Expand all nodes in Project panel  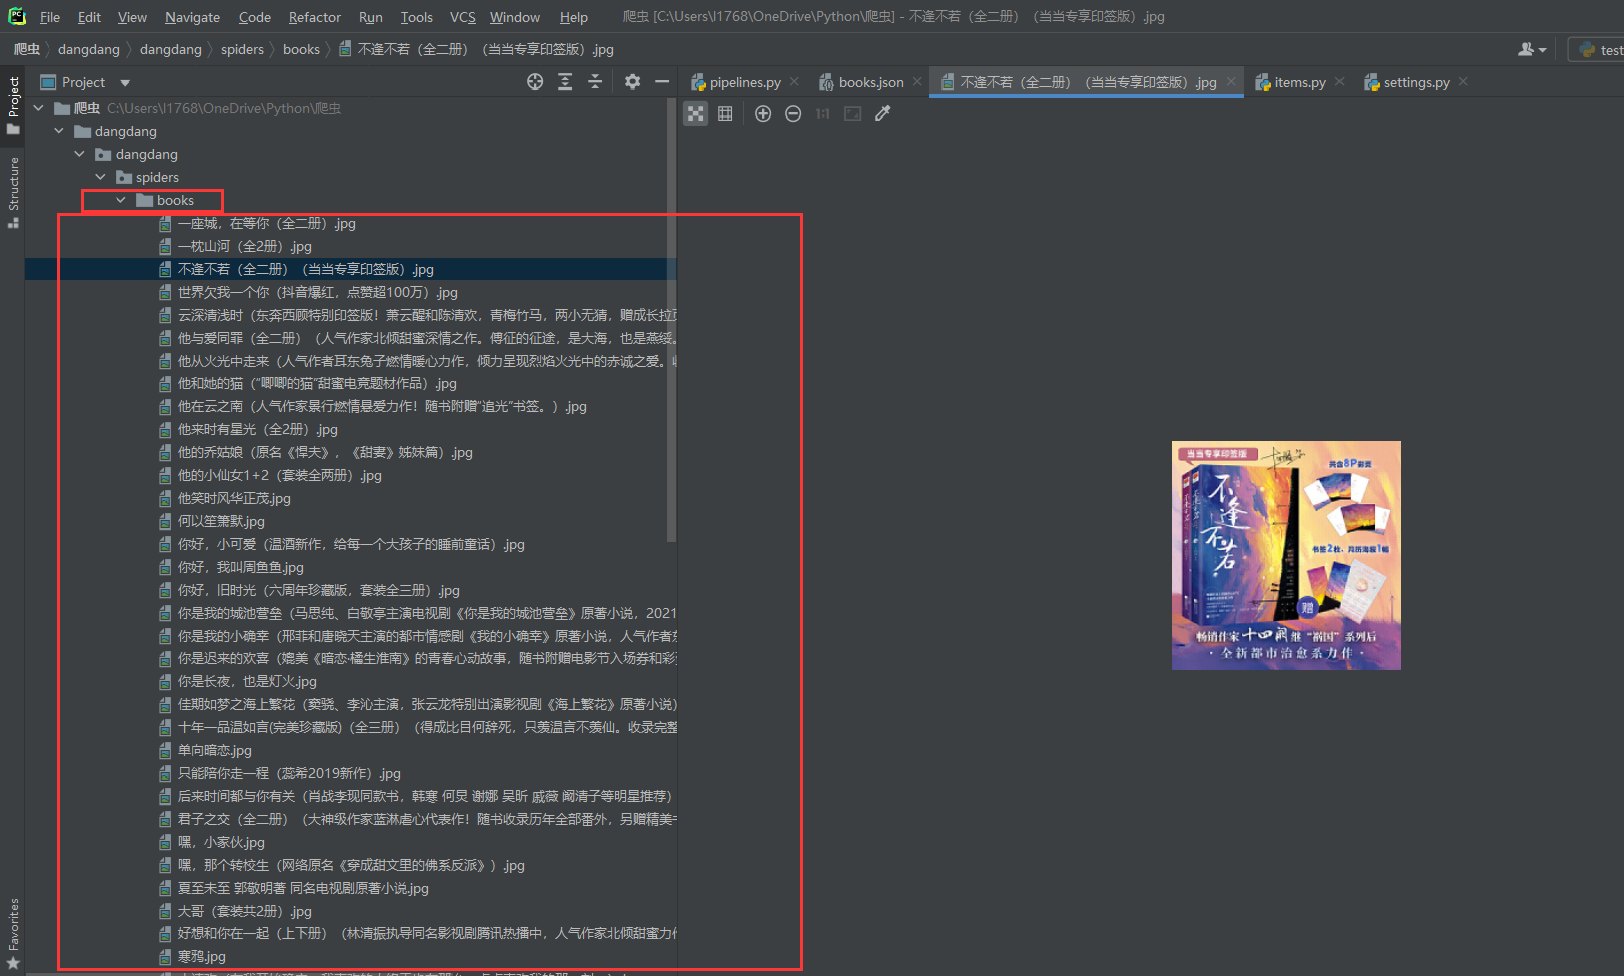tap(565, 82)
